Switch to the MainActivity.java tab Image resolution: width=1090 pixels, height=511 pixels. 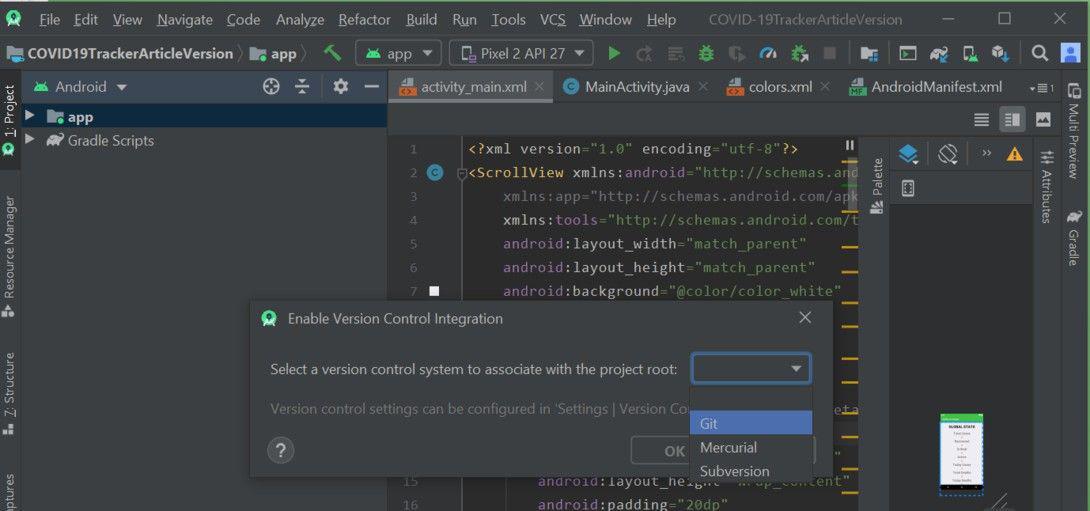[x=636, y=87]
